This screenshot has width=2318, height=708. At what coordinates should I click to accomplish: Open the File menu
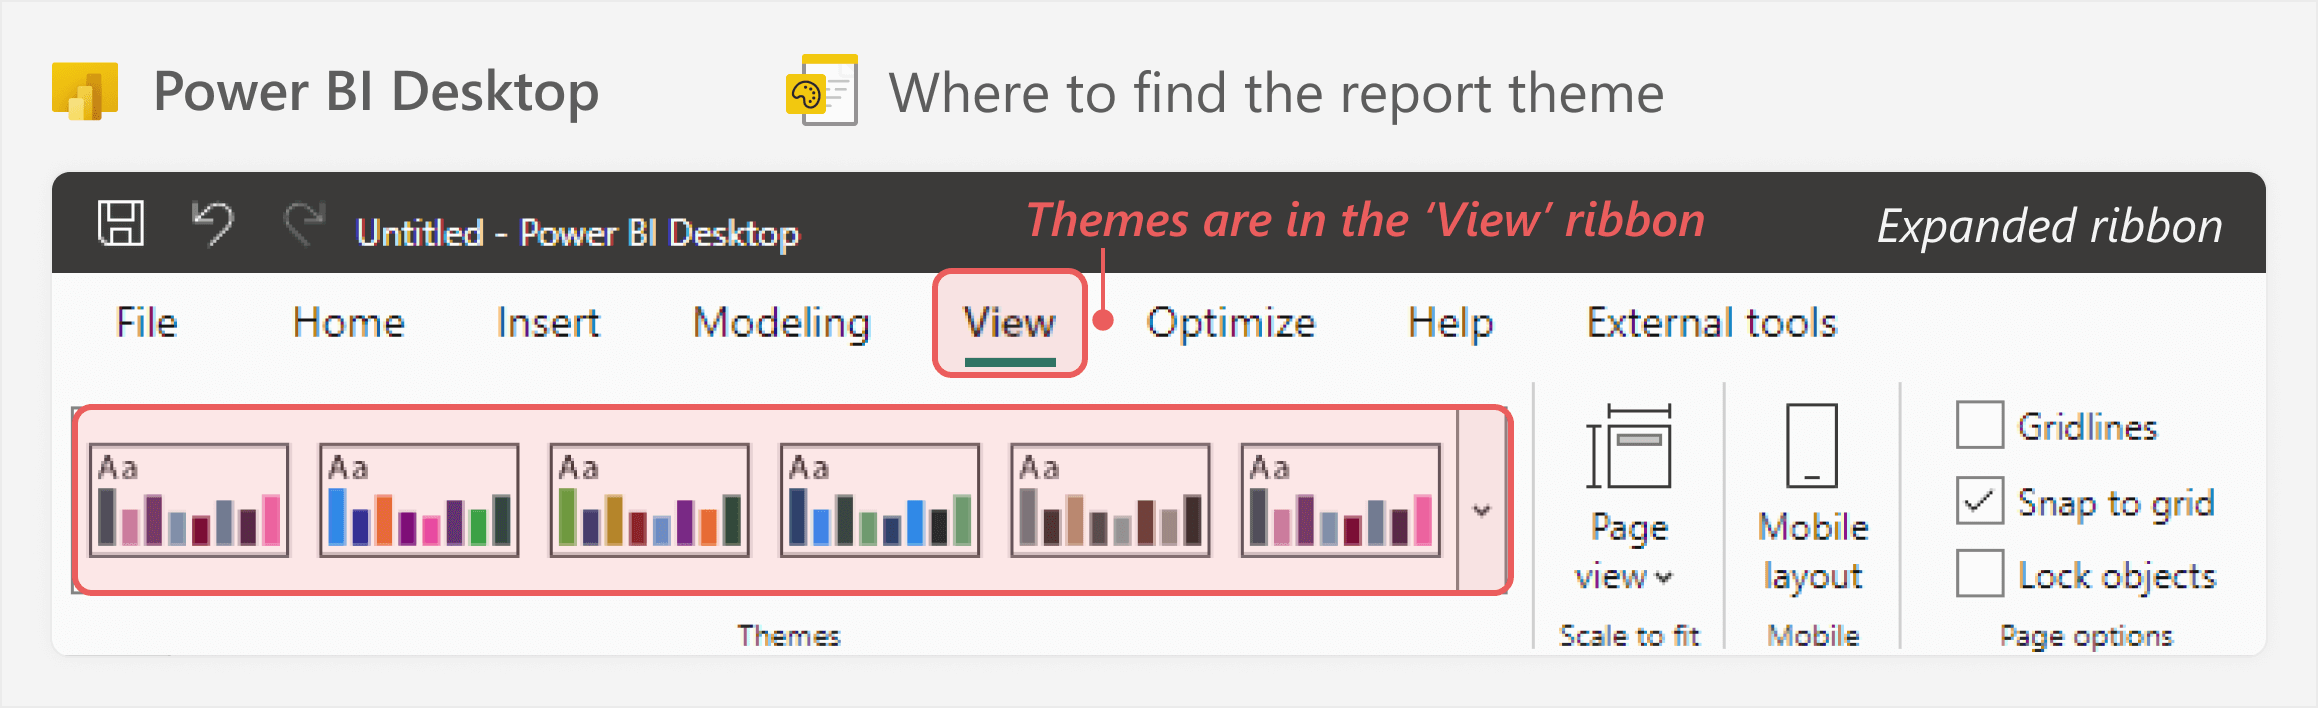pos(147,322)
